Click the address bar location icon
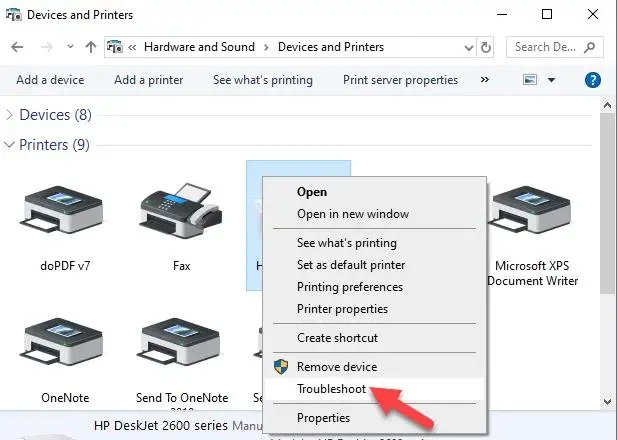617x440 pixels. 115,47
